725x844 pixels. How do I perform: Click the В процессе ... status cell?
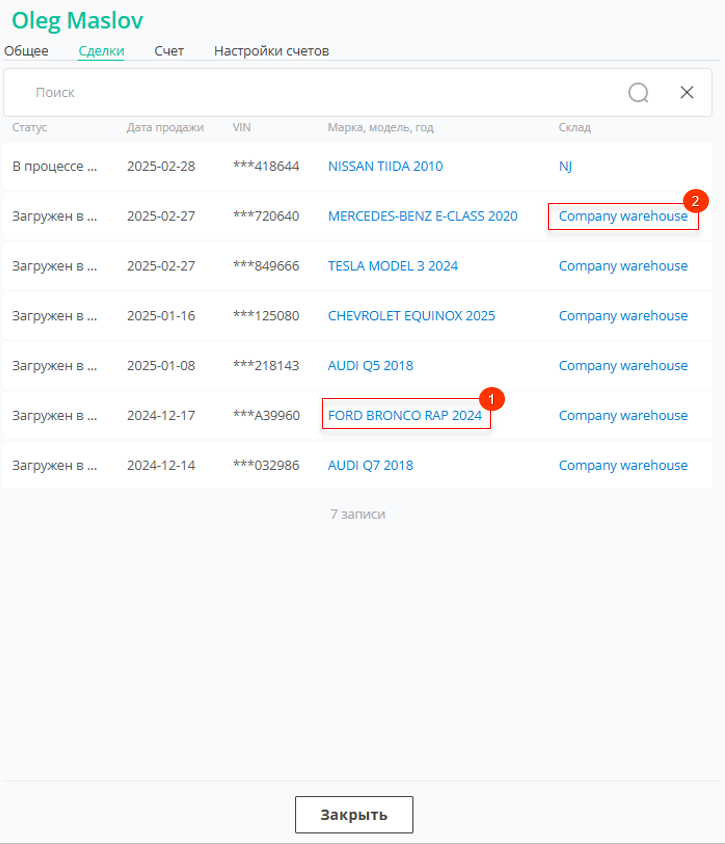click(x=55, y=166)
